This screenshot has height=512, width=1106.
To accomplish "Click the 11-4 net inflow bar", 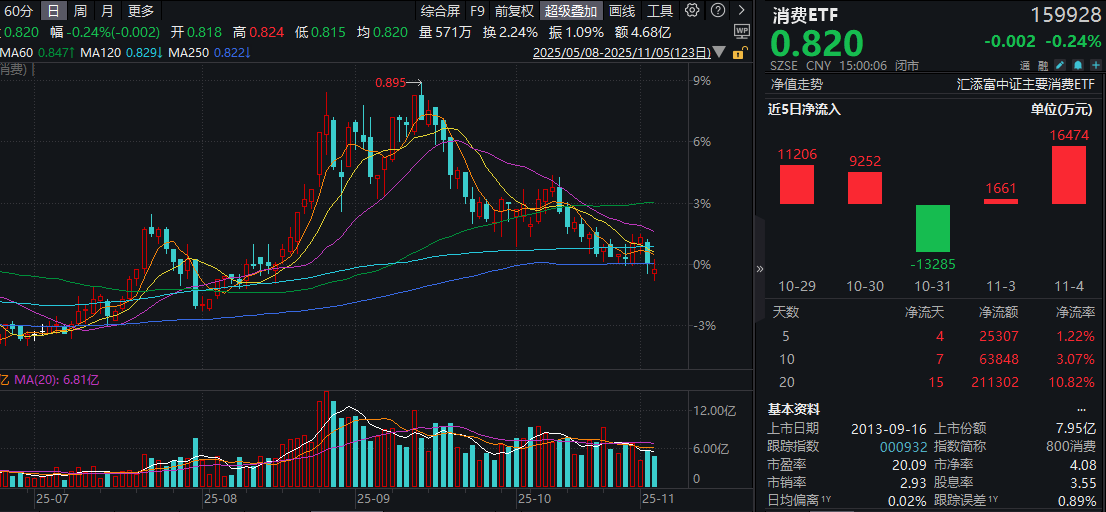I will pyautogui.click(x=1068, y=175).
